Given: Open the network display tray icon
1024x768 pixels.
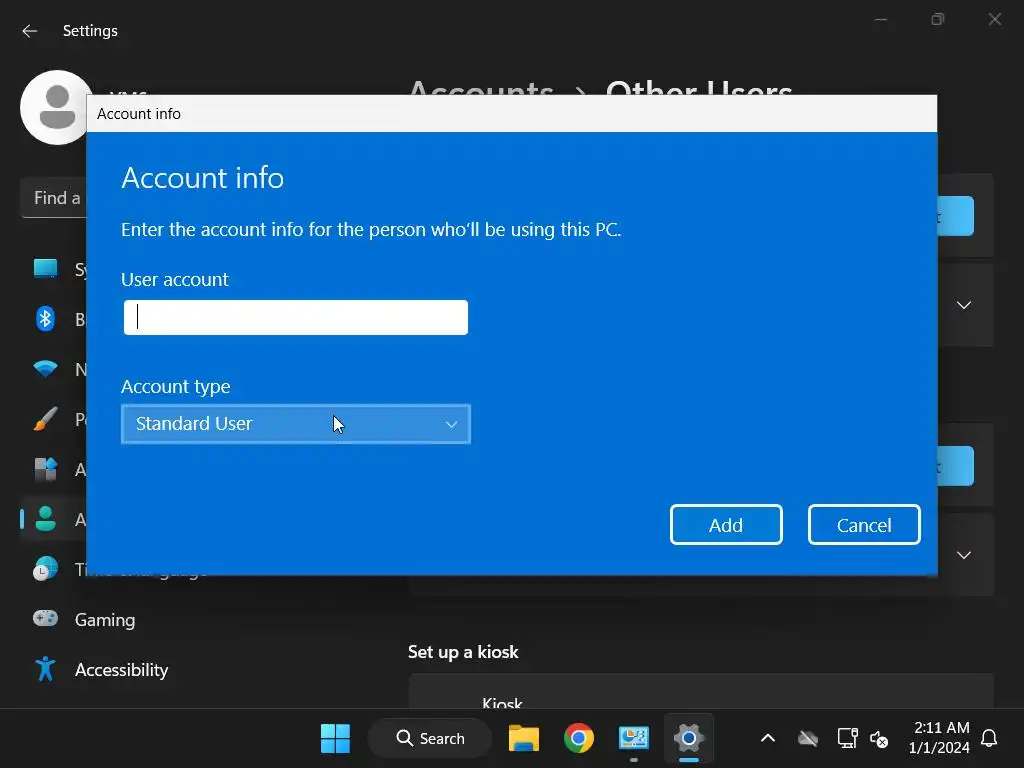Looking at the screenshot, I should (847, 739).
